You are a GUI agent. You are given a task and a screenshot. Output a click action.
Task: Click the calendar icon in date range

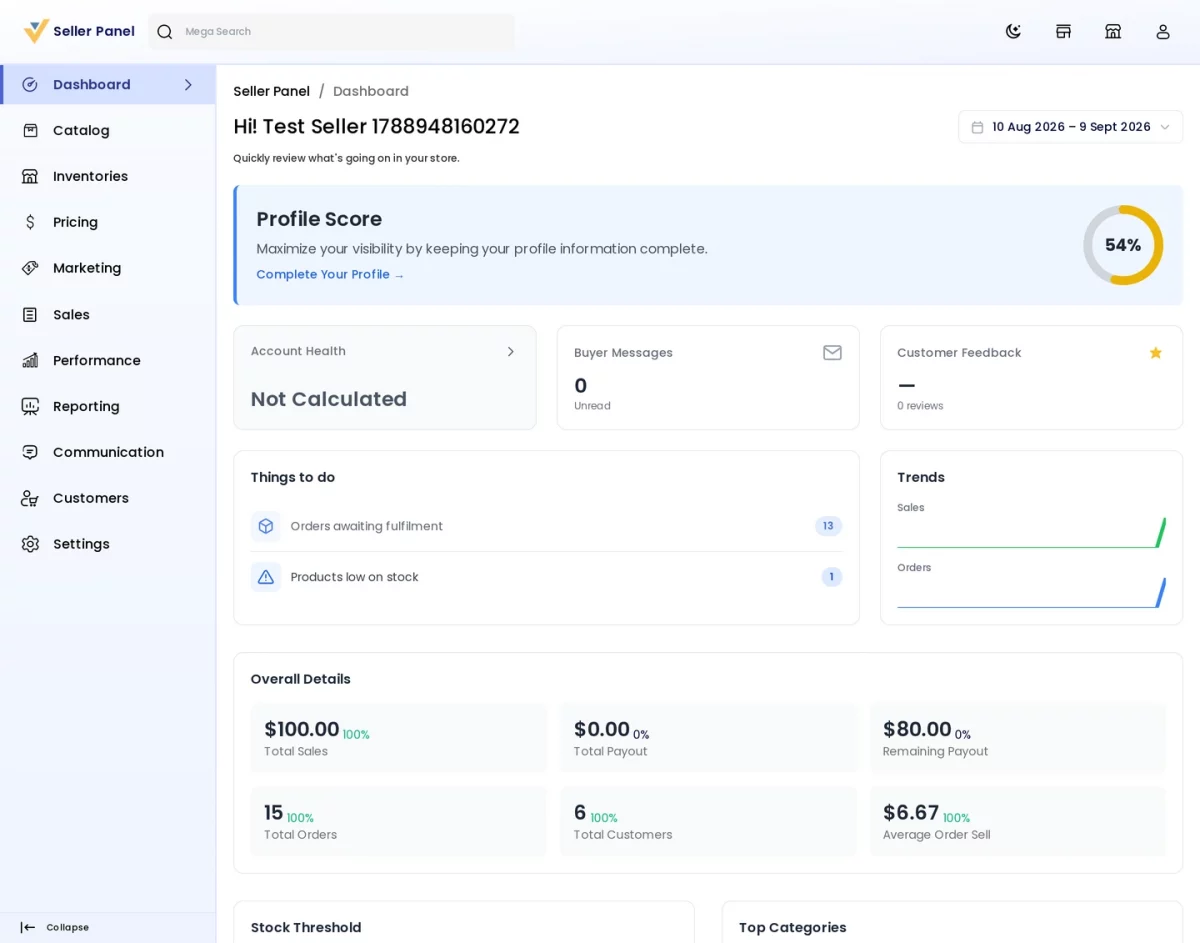977,127
